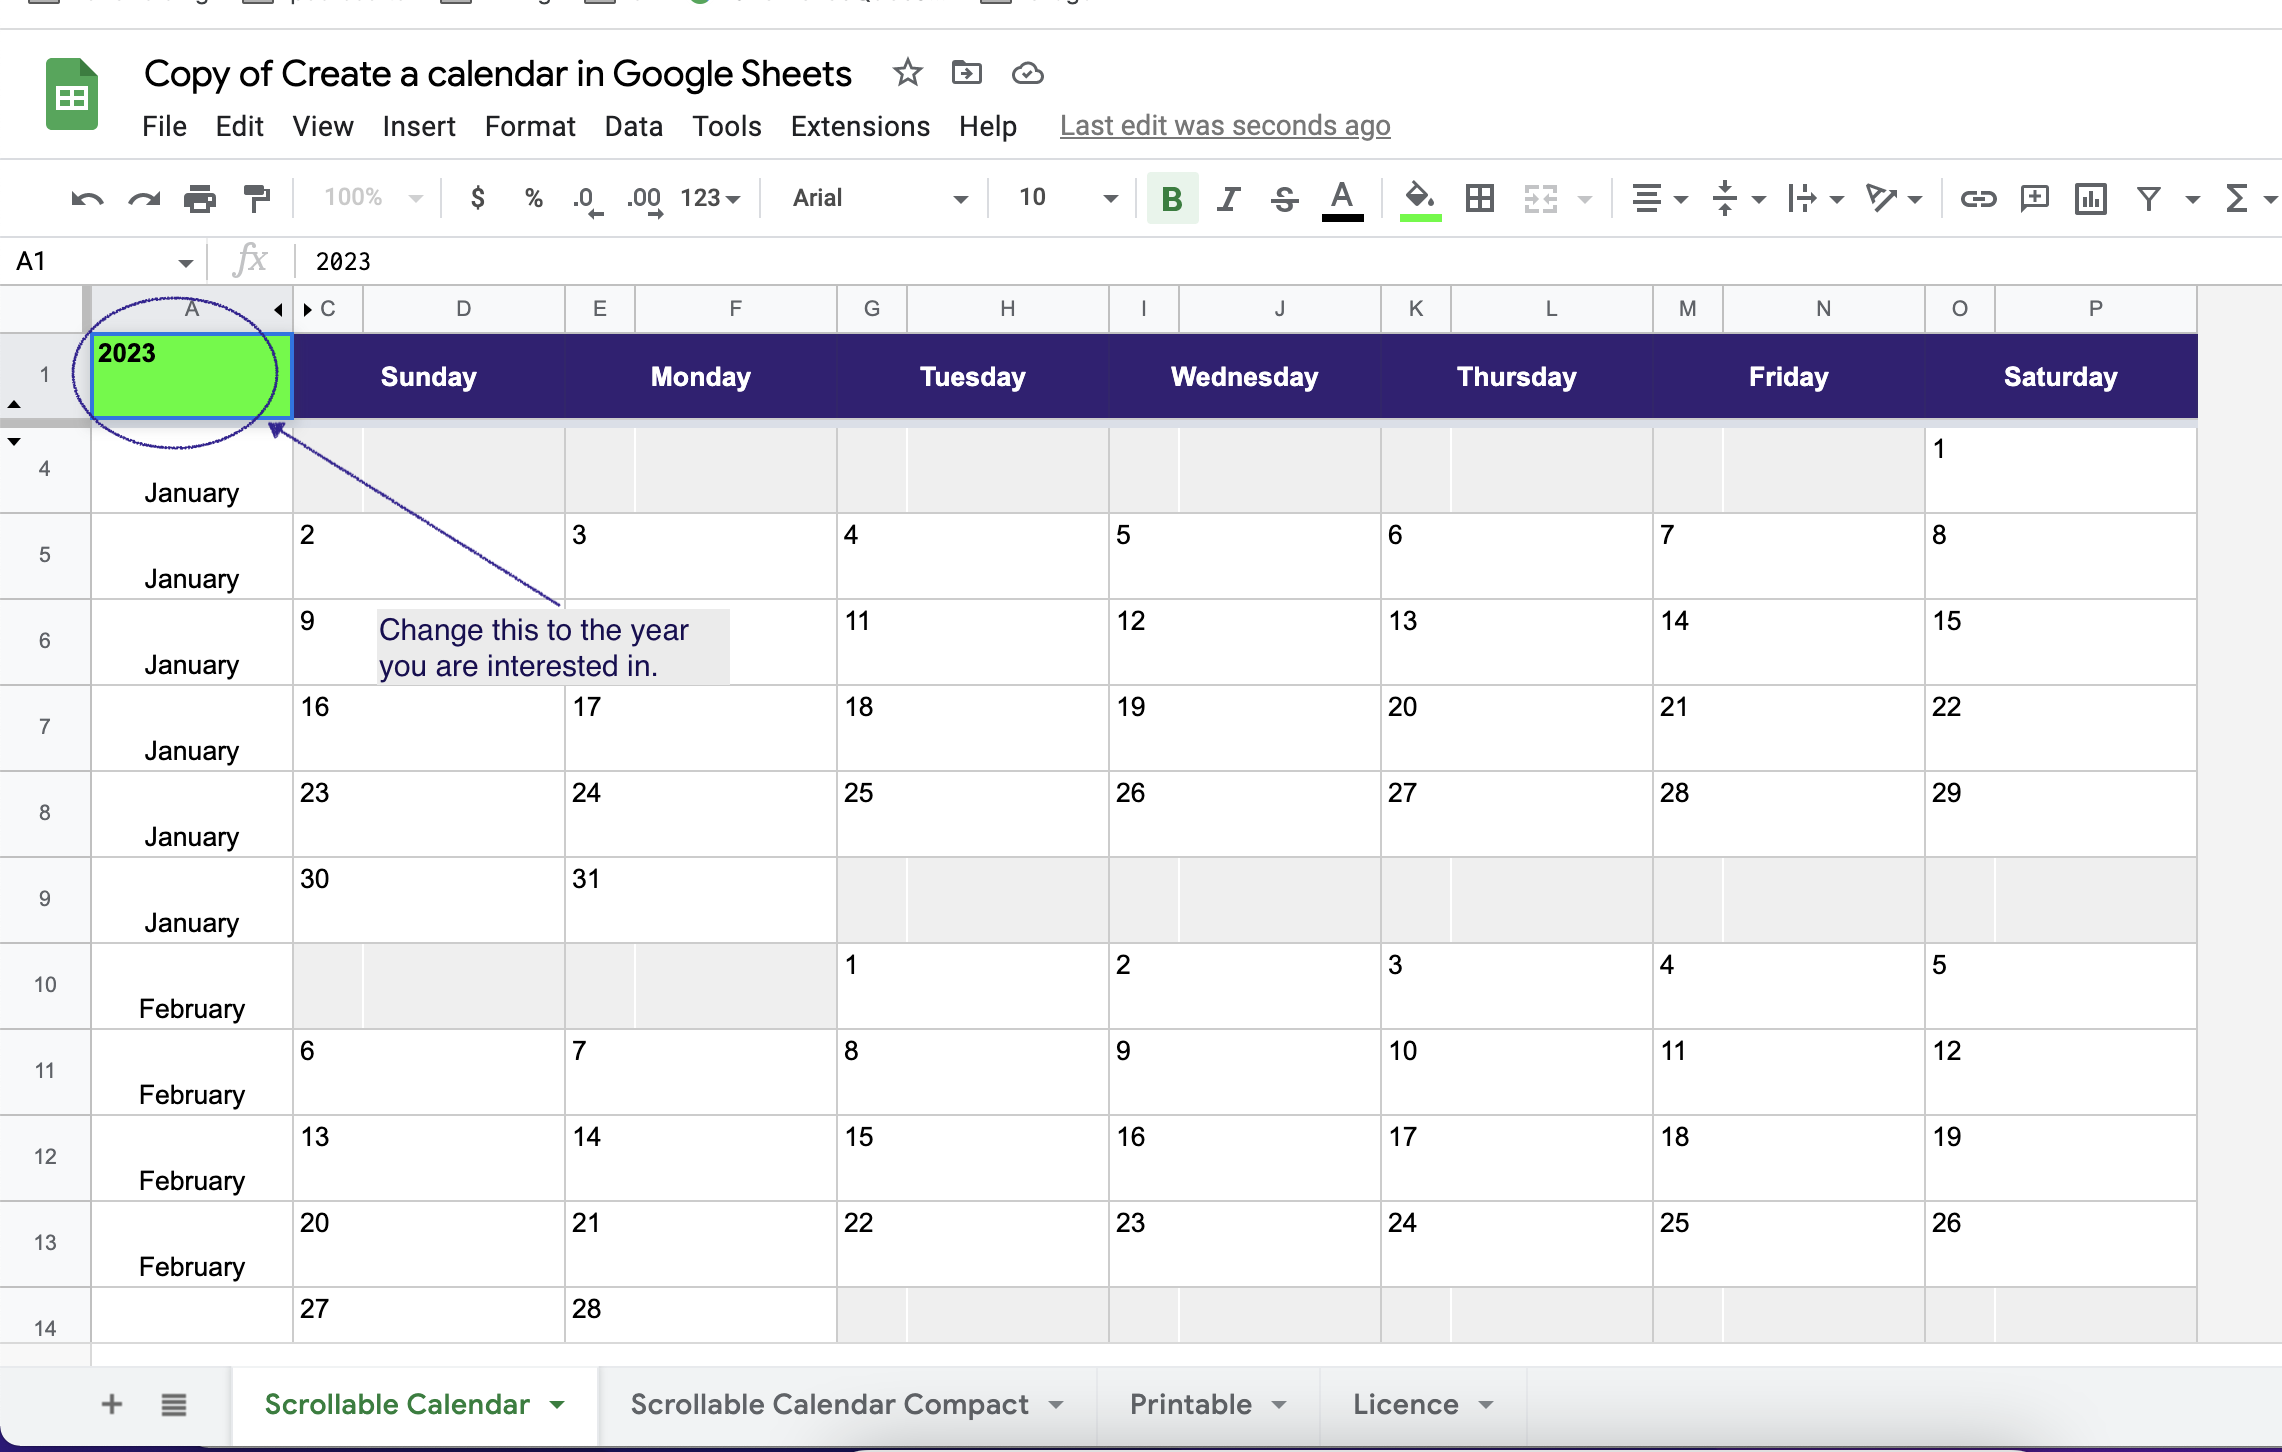2282x1452 pixels.
Task: Toggle bold formatting
Action: coord(1172,198)
